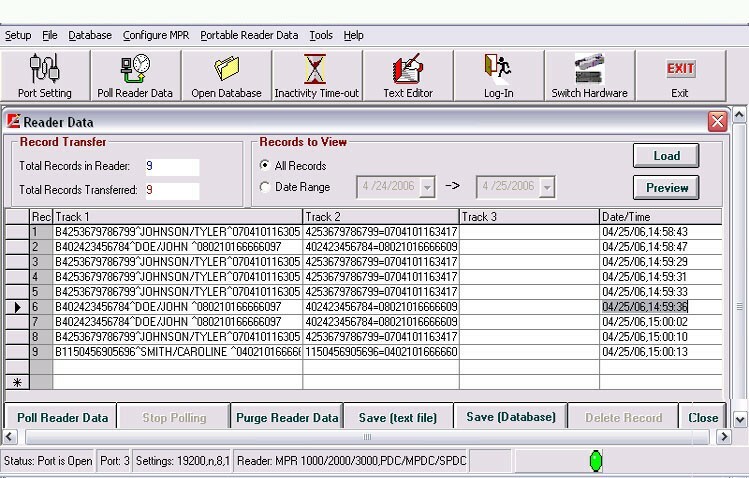
Task: Open the Tools menu
Action: (x=321, y=35)
